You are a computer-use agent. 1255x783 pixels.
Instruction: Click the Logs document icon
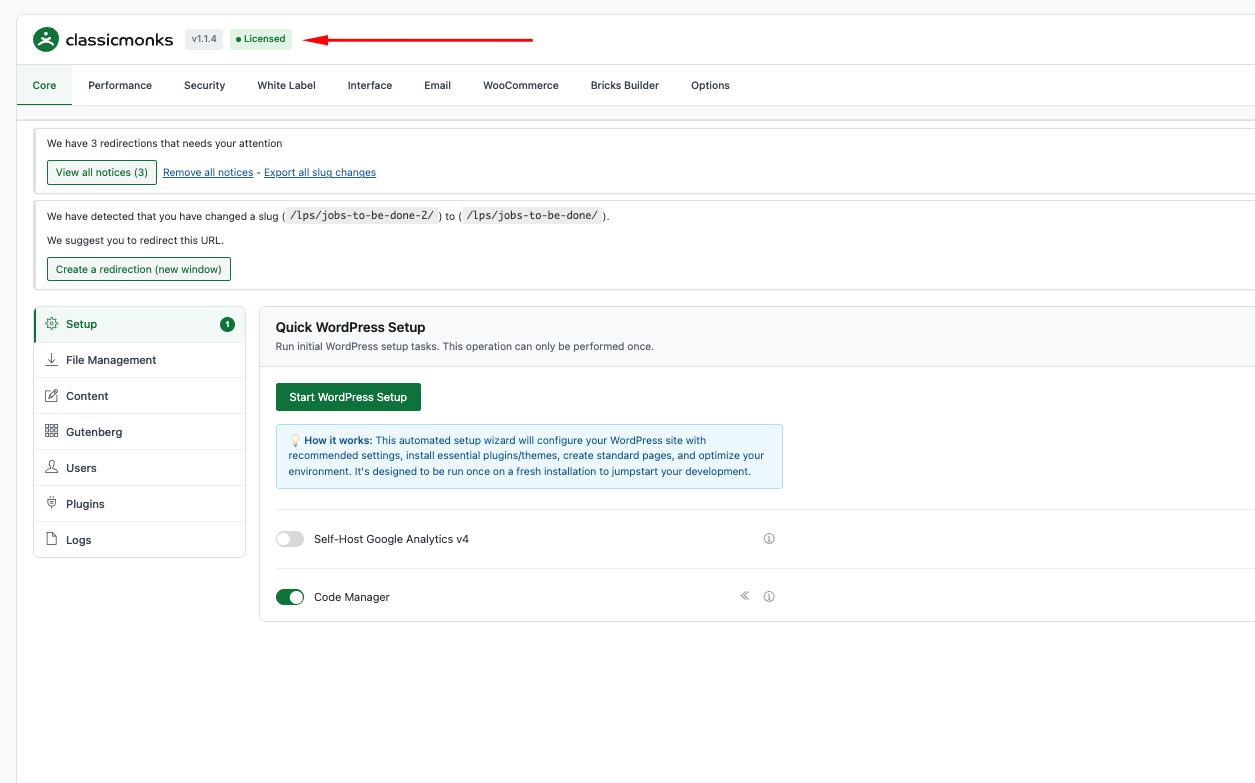pos(52,539)
